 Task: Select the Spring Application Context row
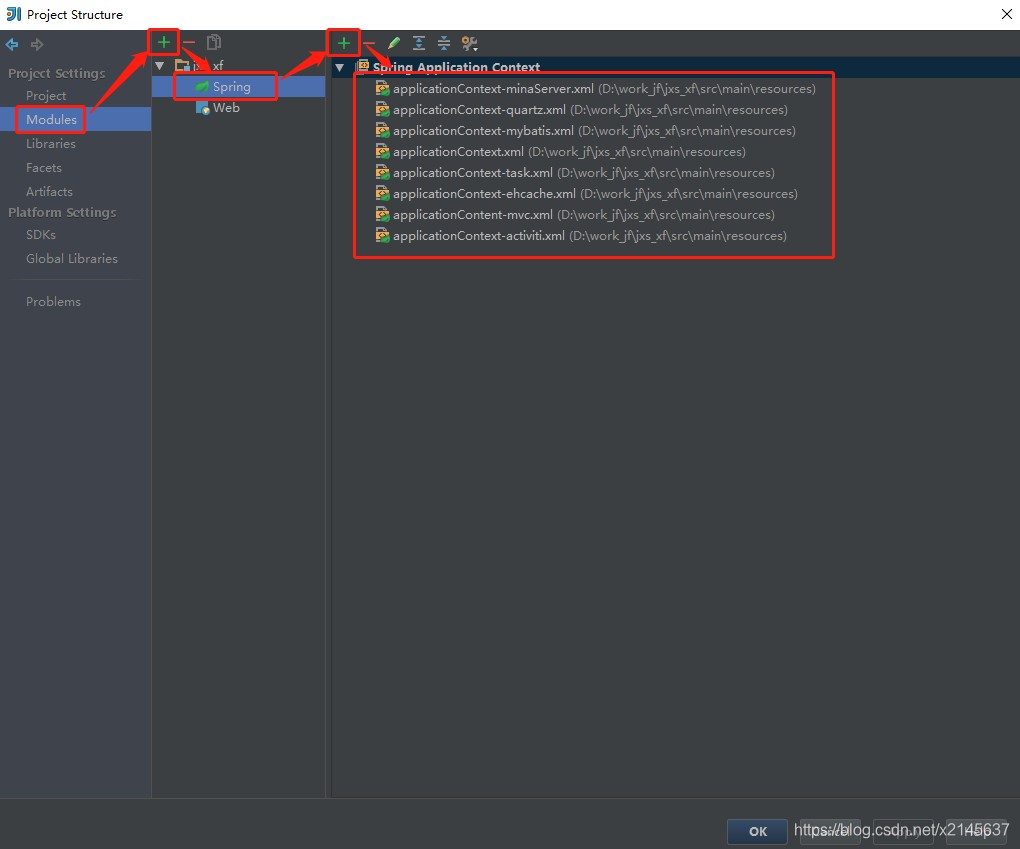pyautogui.click(x=675, y=67)
